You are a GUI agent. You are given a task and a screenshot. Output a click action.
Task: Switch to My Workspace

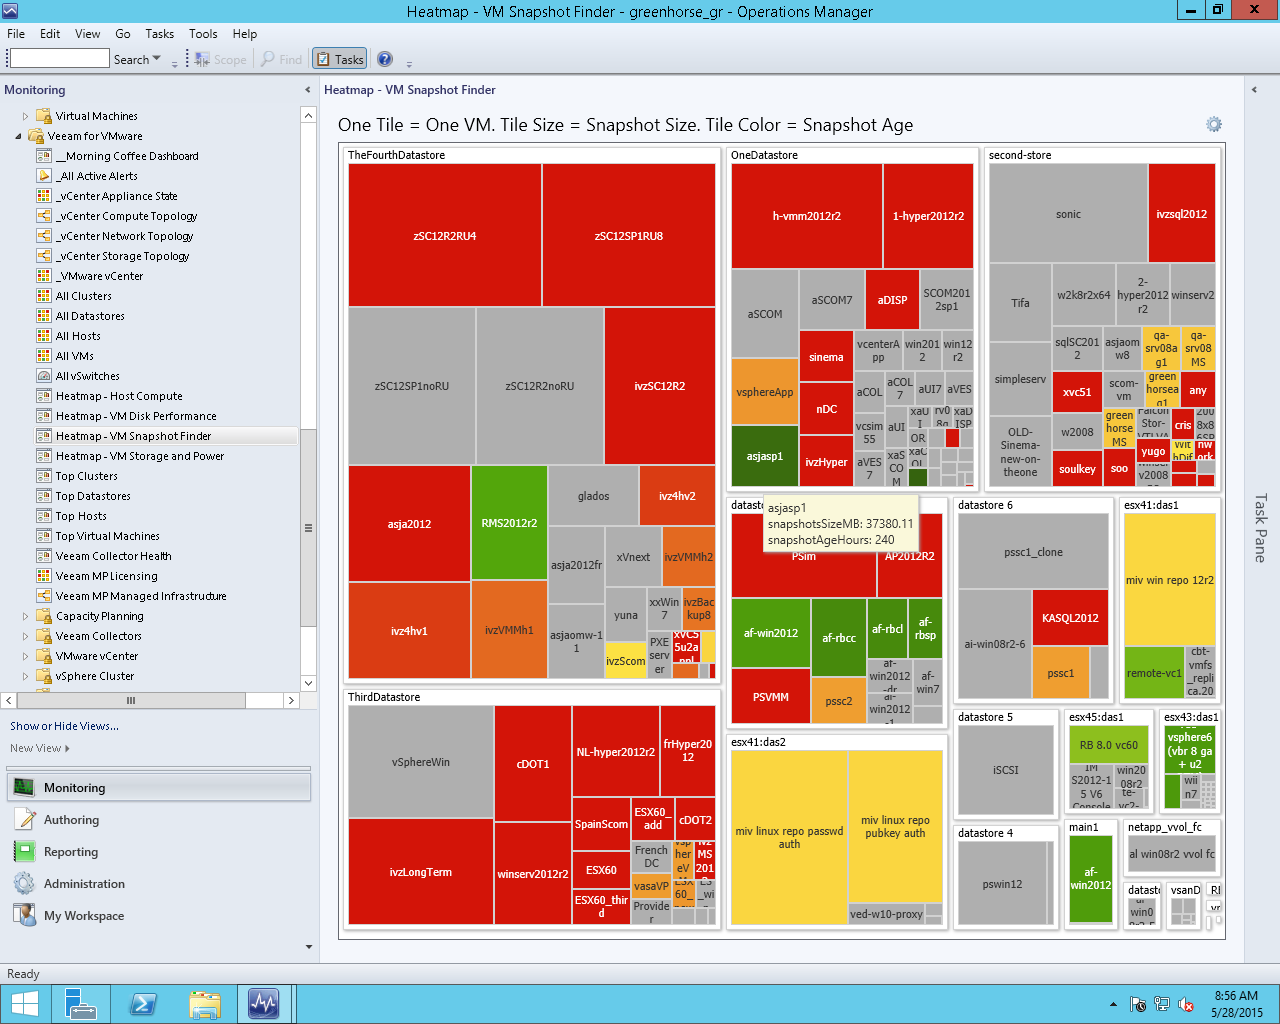[159, 916]
